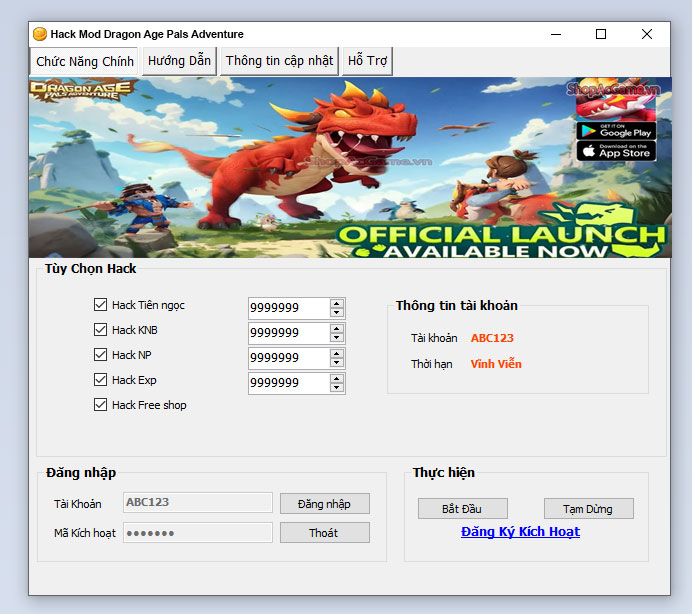Close the Hack Mod window
The width and height of the screenshot is (693, 616).
point(647,34)
